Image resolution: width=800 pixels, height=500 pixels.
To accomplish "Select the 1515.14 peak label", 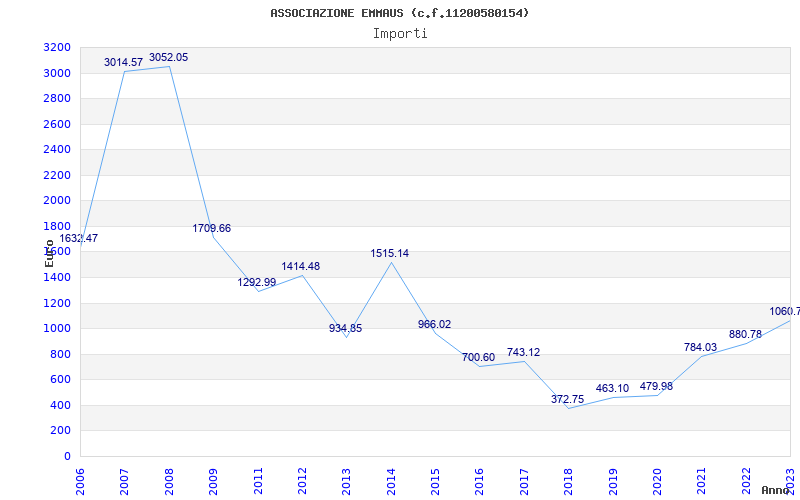I will click(390, 253).
